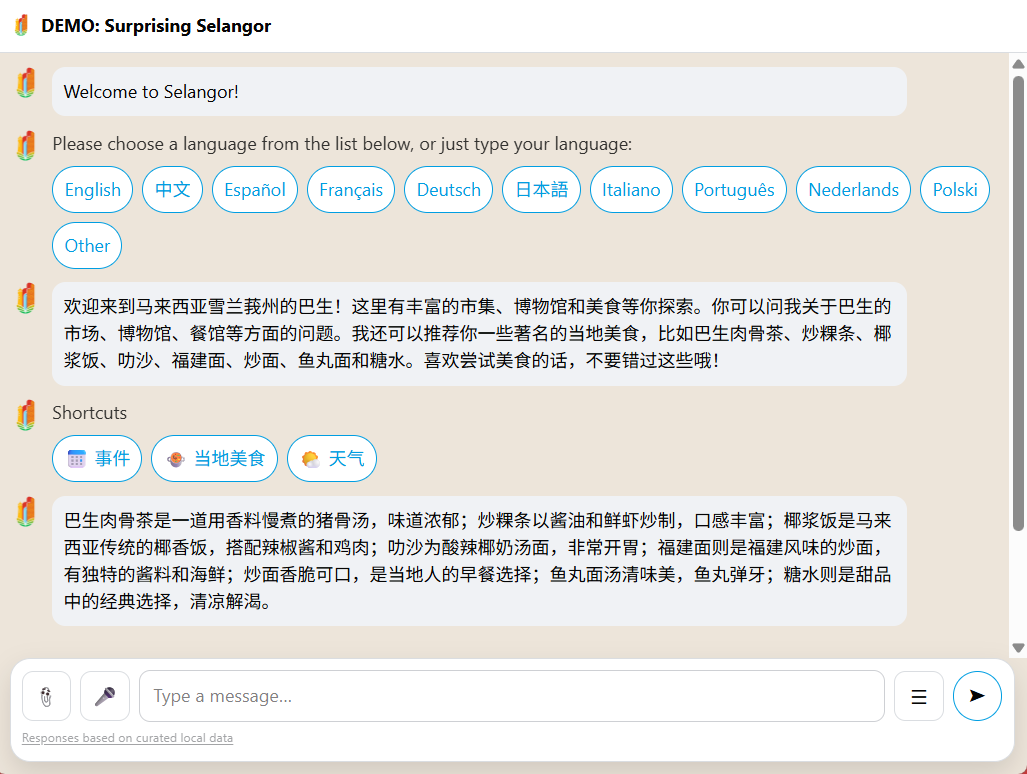Open the 事件 events shortcut

[x=97, y=459]
